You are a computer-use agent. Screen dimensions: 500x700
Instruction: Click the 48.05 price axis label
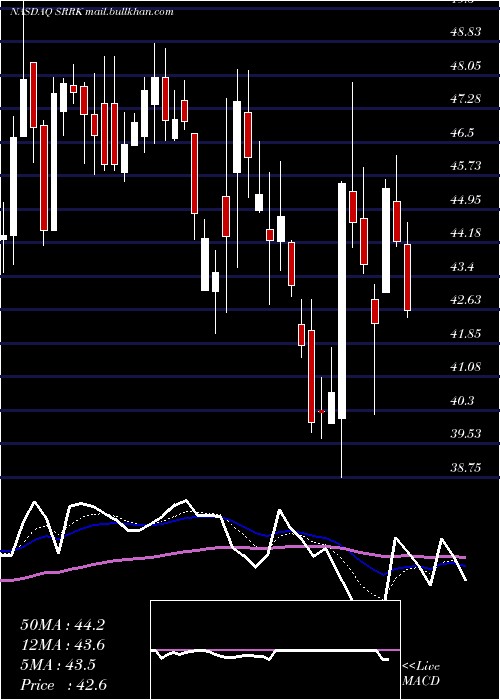(x=466, y=66)
